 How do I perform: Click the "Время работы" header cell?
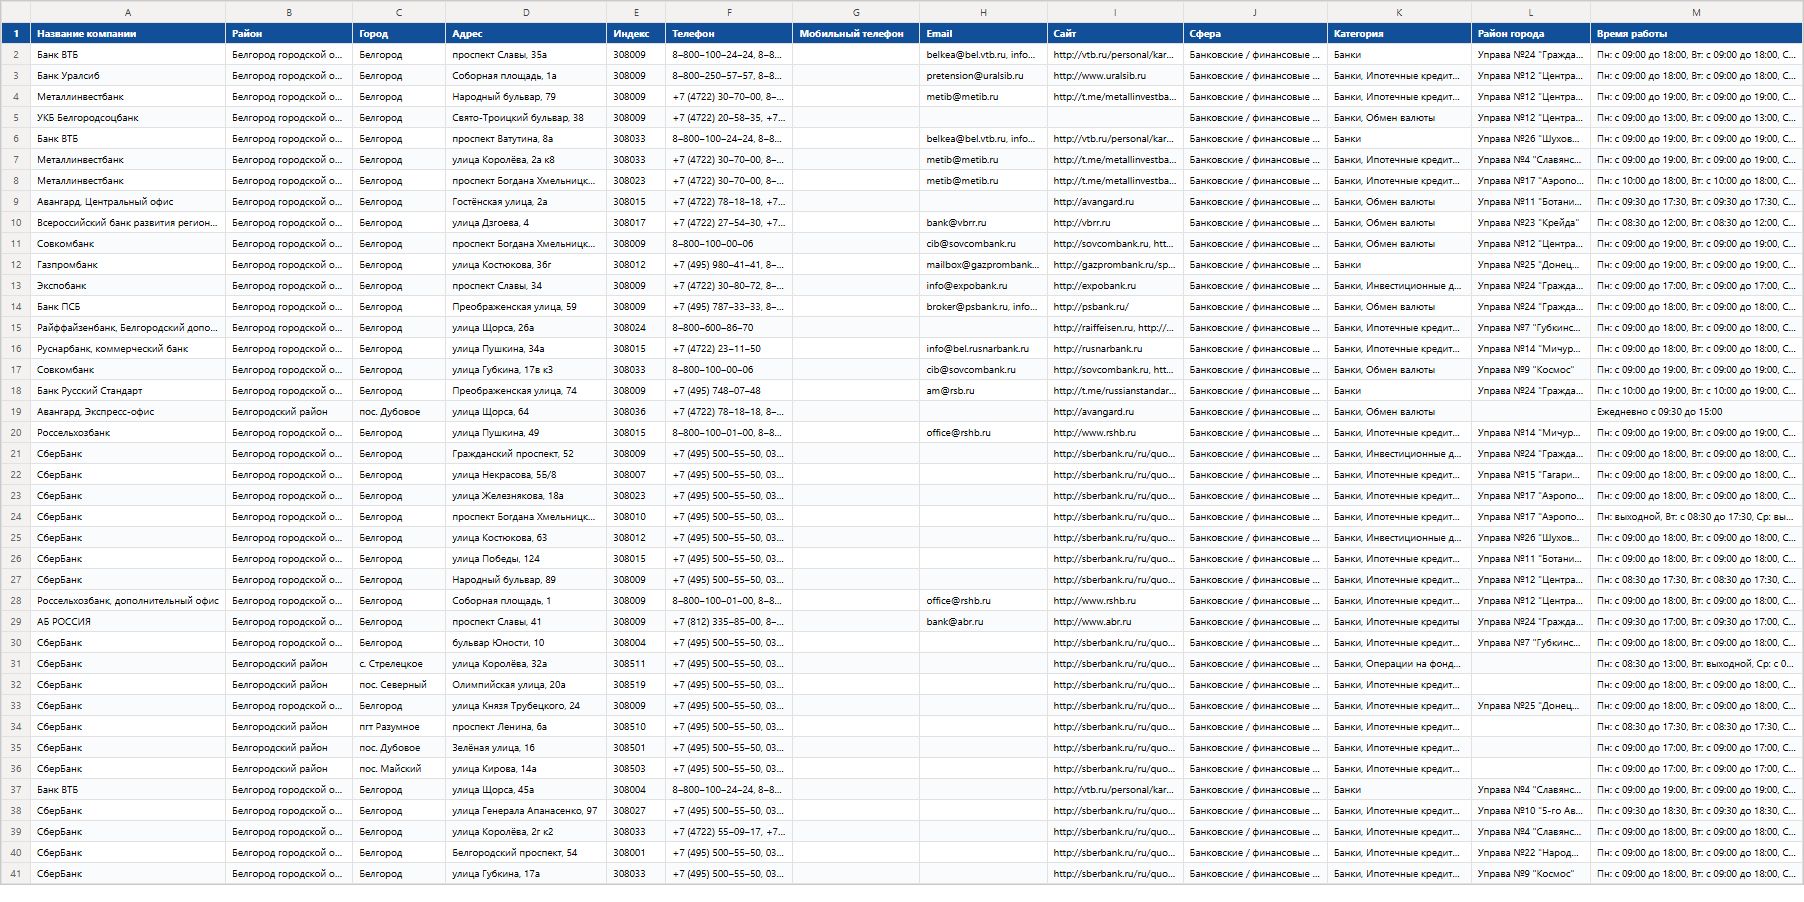pyautogui.click(x=1696, y=33)
